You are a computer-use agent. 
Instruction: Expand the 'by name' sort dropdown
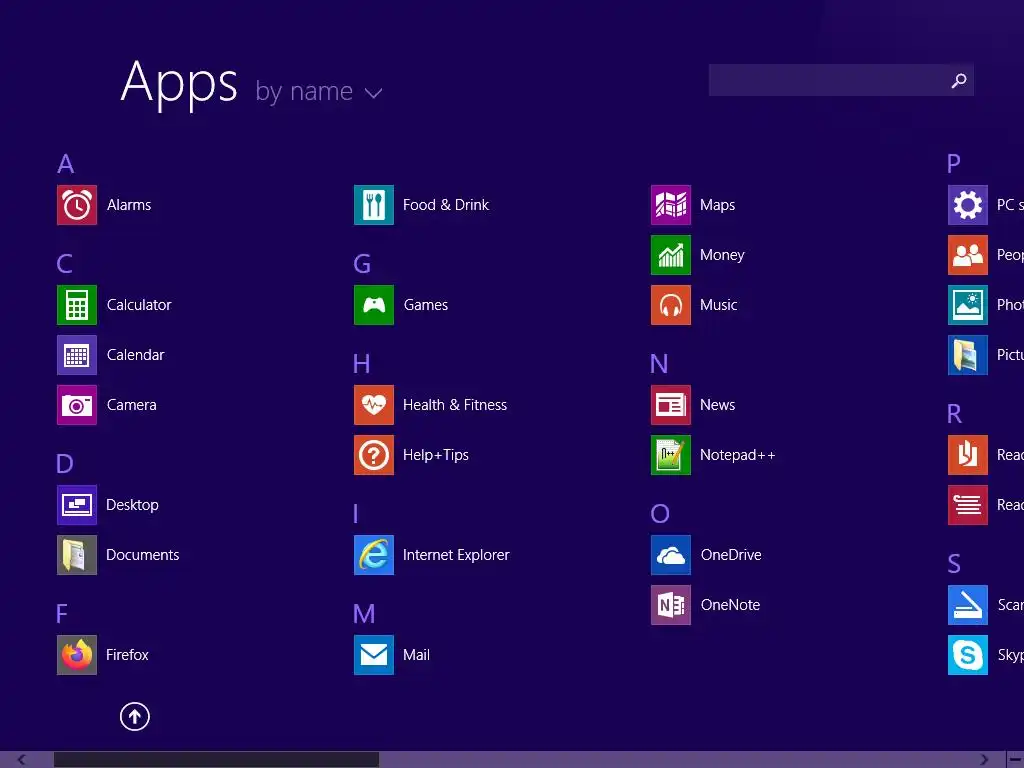coord(319,91)
